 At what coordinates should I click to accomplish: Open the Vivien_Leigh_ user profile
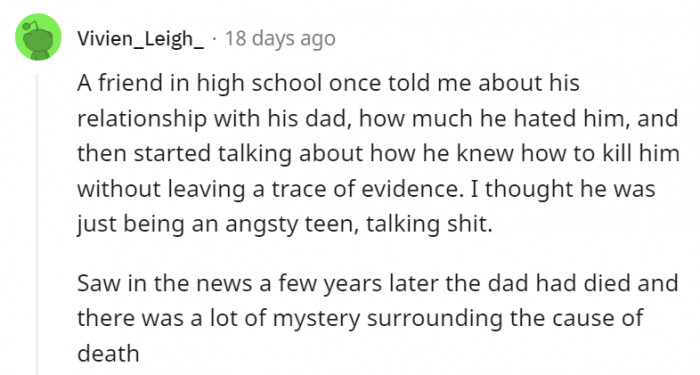click(x=141, y=39)
